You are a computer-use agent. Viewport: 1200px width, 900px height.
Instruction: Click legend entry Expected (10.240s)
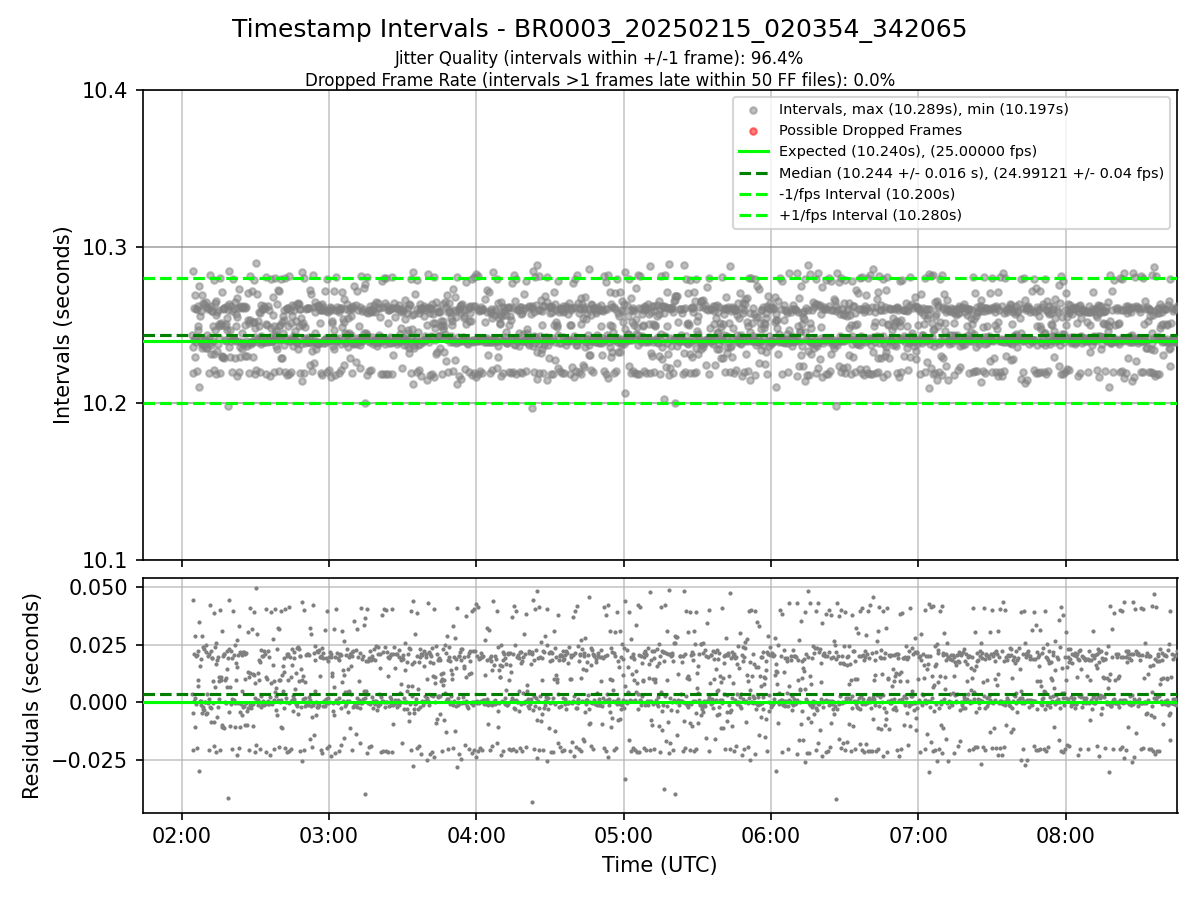click(x=908, y=151)
